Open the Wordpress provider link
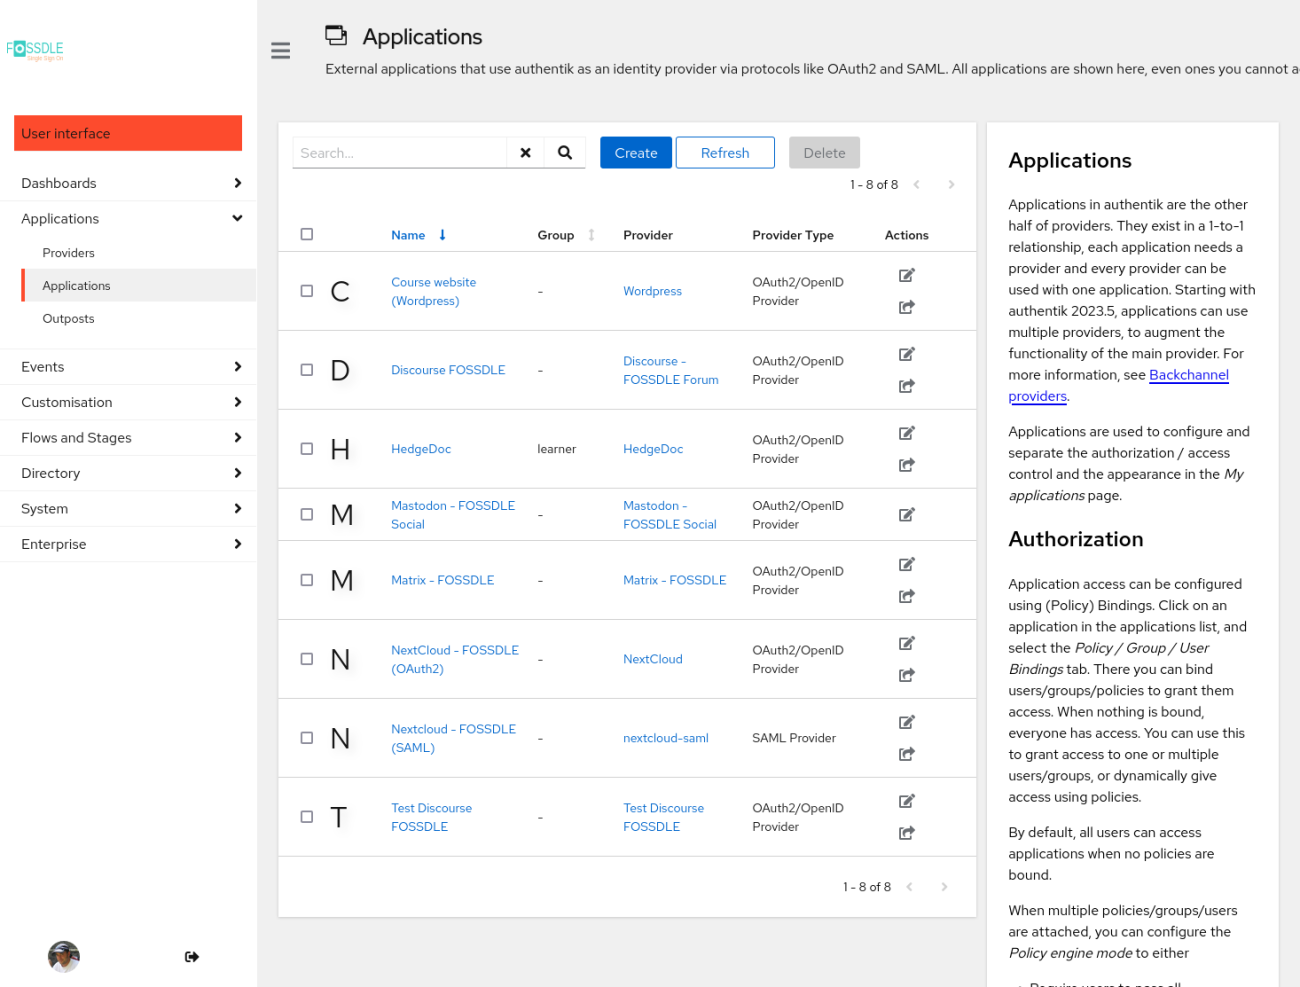 click(652, 291)
